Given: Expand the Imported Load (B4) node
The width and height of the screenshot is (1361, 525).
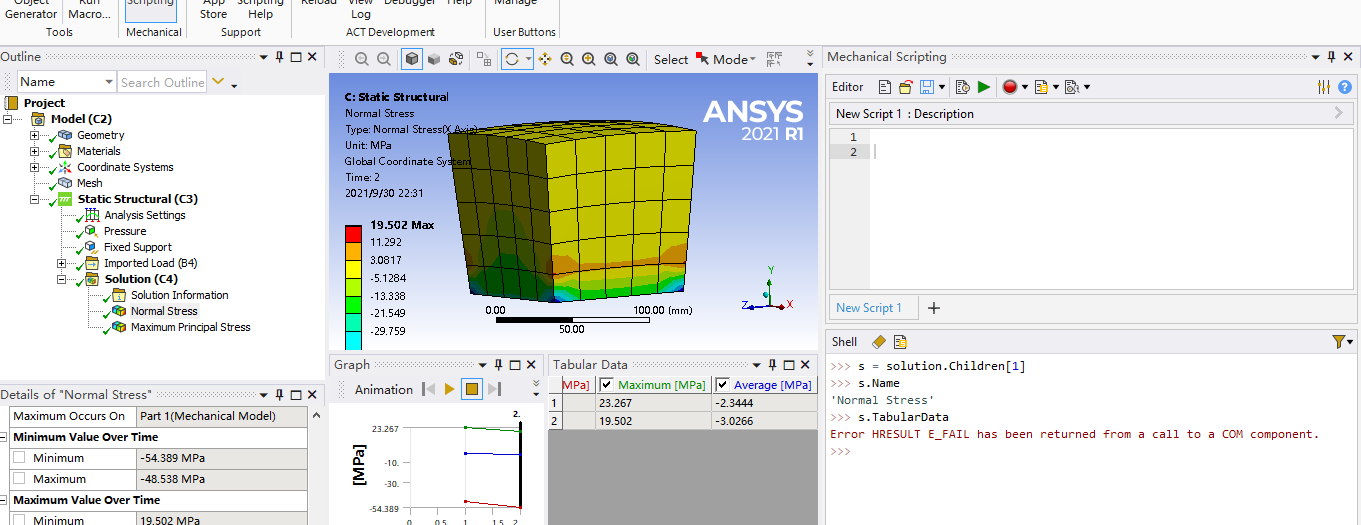Looking at the screenshot, I should pos(62,263).
